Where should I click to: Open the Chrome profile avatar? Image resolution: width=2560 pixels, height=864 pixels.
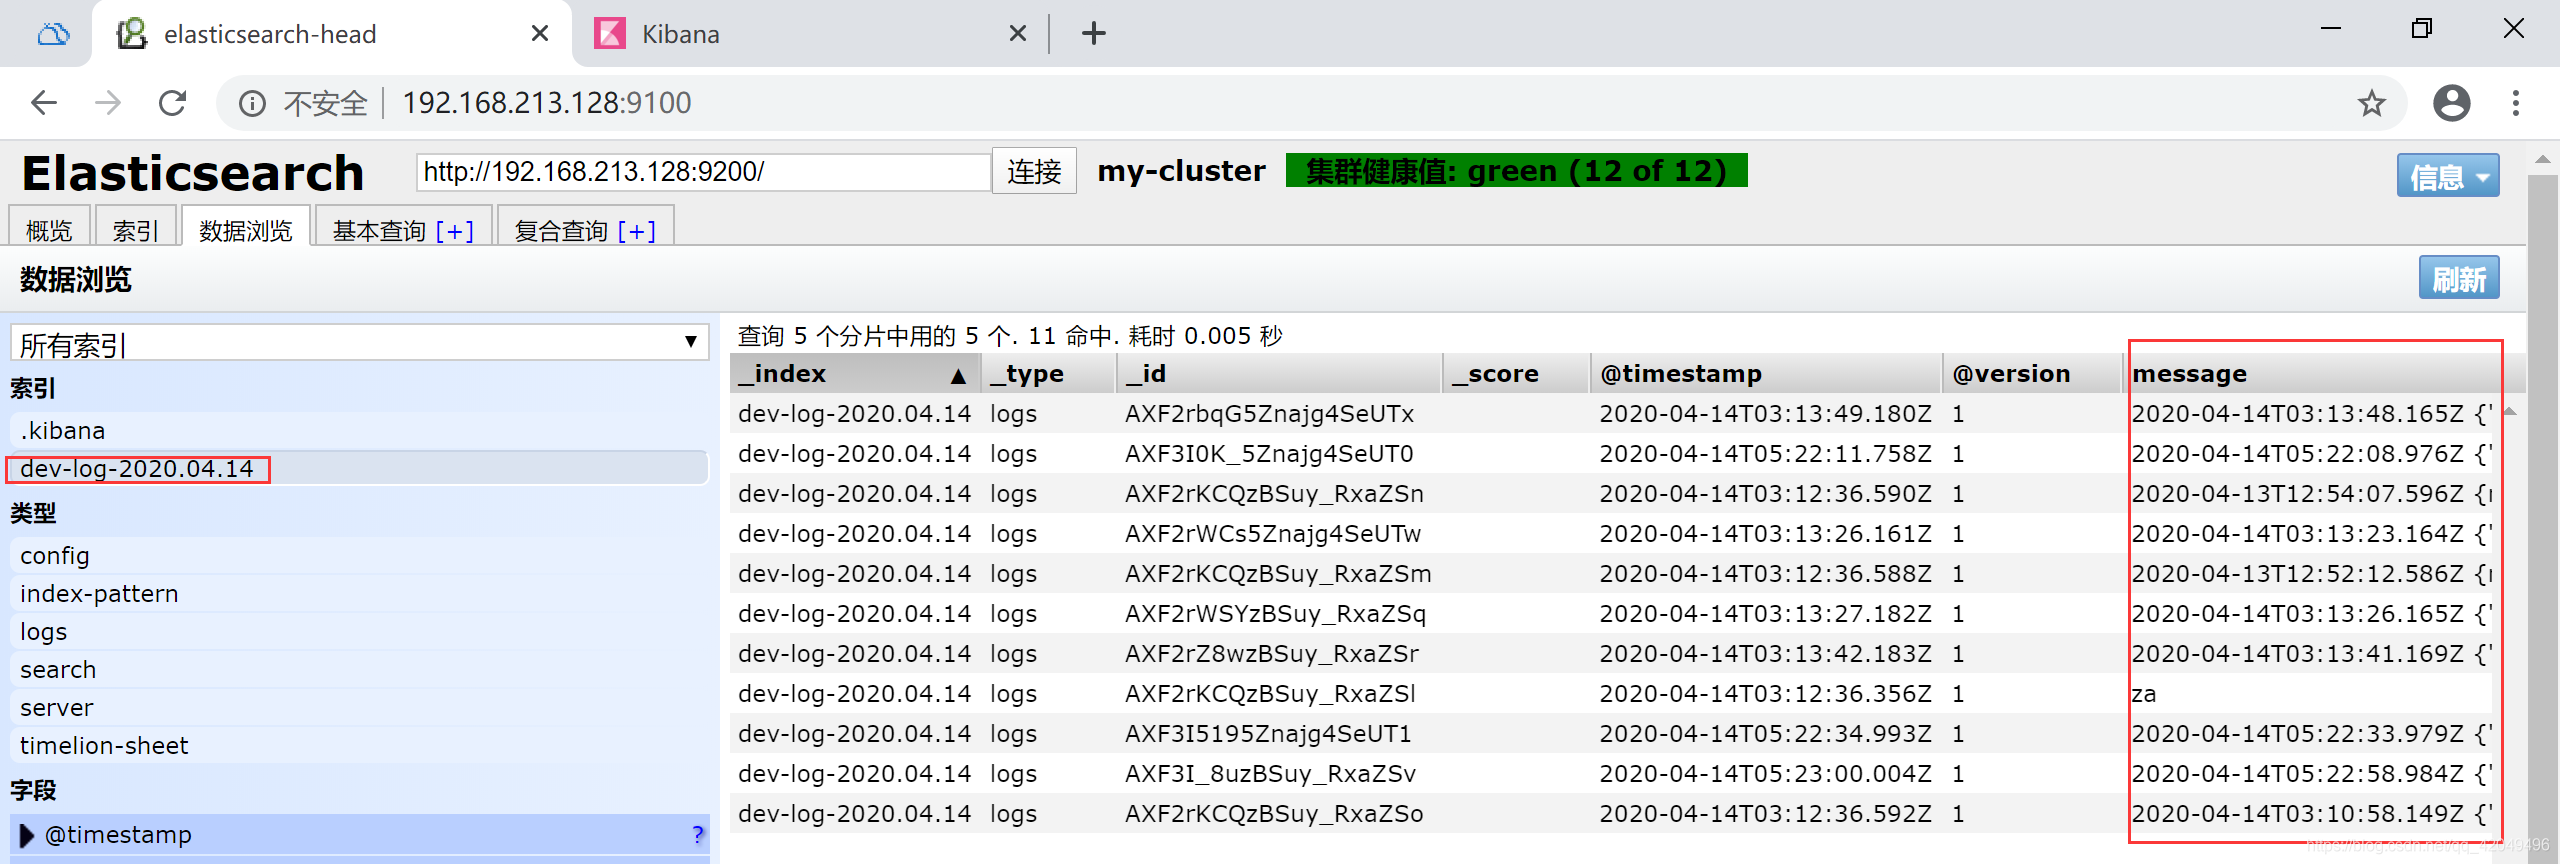[x=2451, y=103]
